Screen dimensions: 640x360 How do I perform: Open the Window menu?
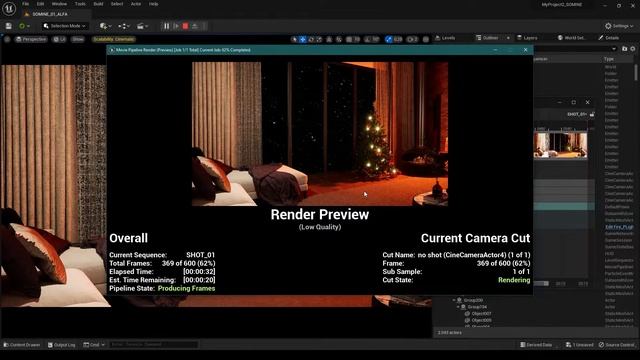[60, 4]
